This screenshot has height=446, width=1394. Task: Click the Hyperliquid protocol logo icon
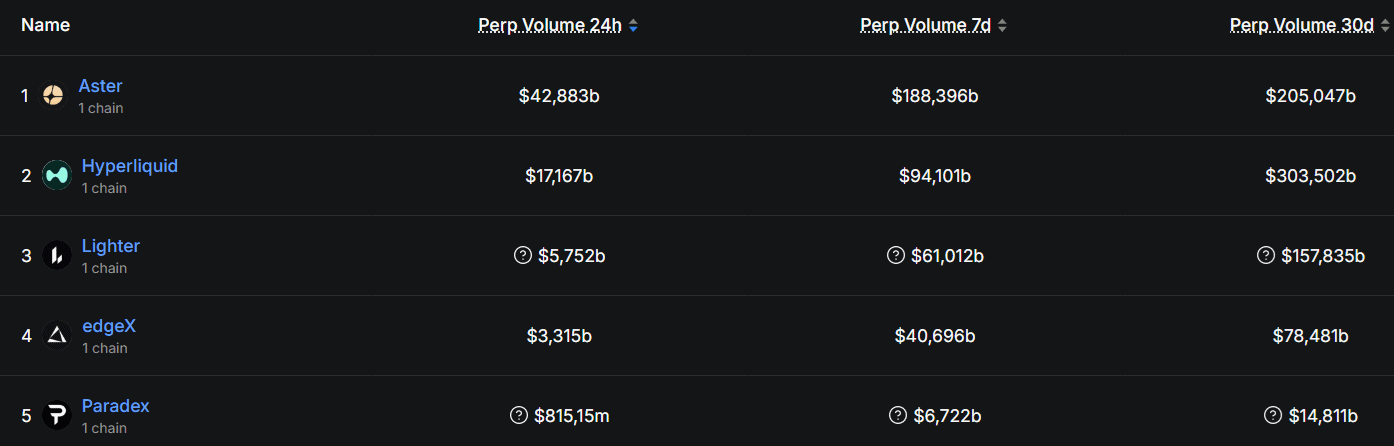point(57,176)
